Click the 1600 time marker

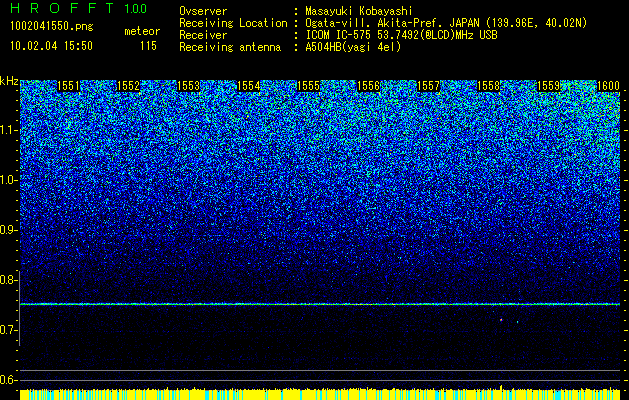point(609,86)
